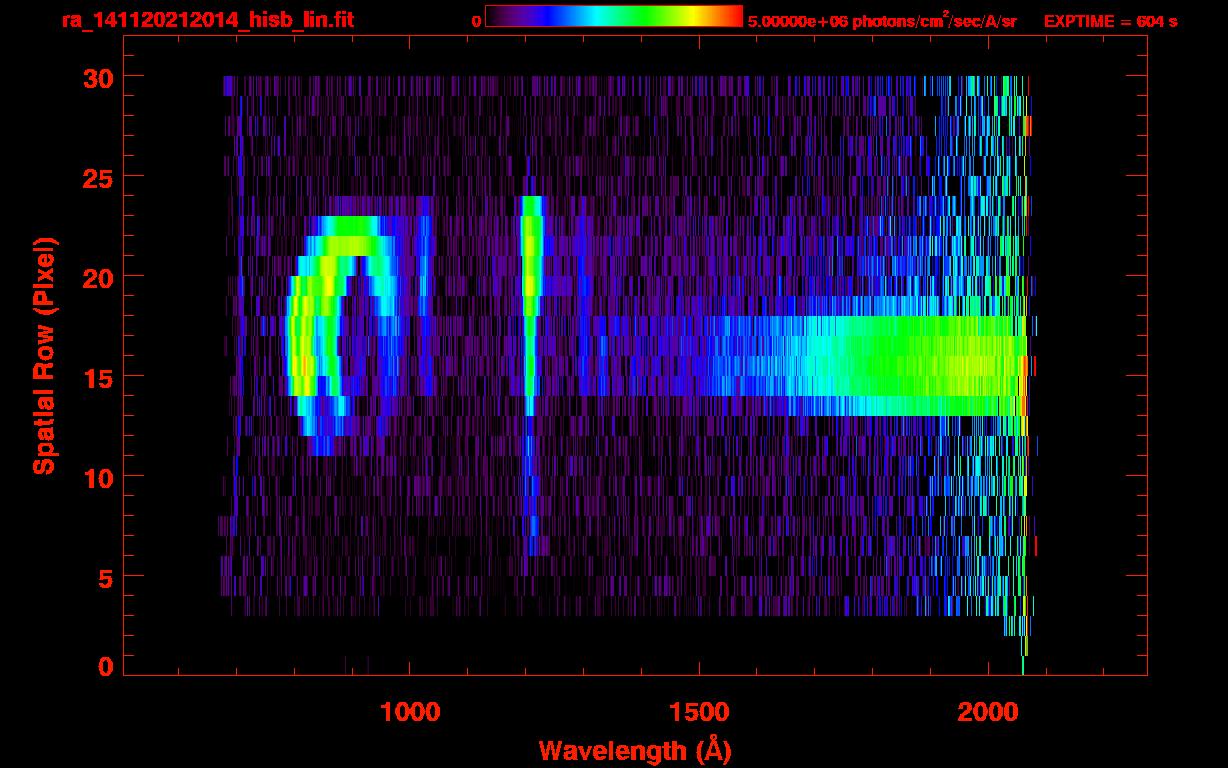Click the x-axis tick label 1500

coord(699,711)
